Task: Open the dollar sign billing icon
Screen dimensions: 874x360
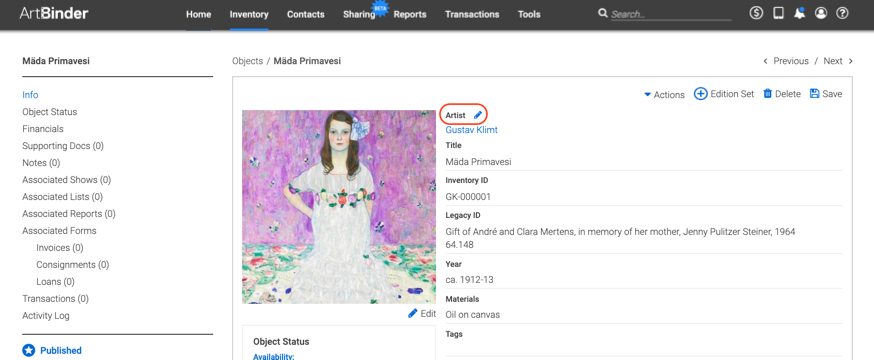Action: click(x=756, y=13)
